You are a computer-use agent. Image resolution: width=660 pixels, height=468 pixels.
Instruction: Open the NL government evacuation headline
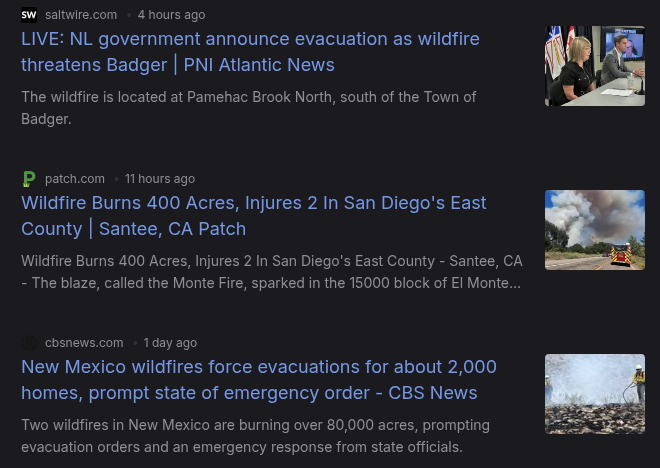tap(250, 52)
